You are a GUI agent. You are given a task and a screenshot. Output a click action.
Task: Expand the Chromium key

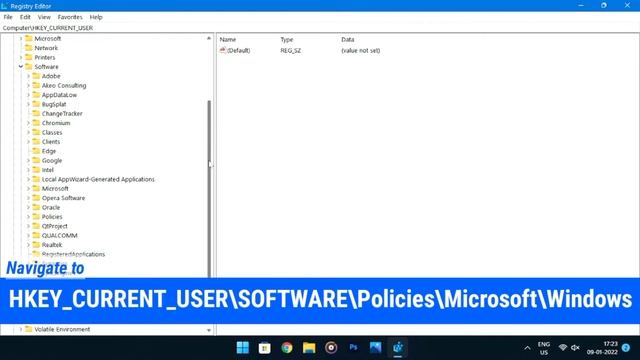click(x=28, y=123)
